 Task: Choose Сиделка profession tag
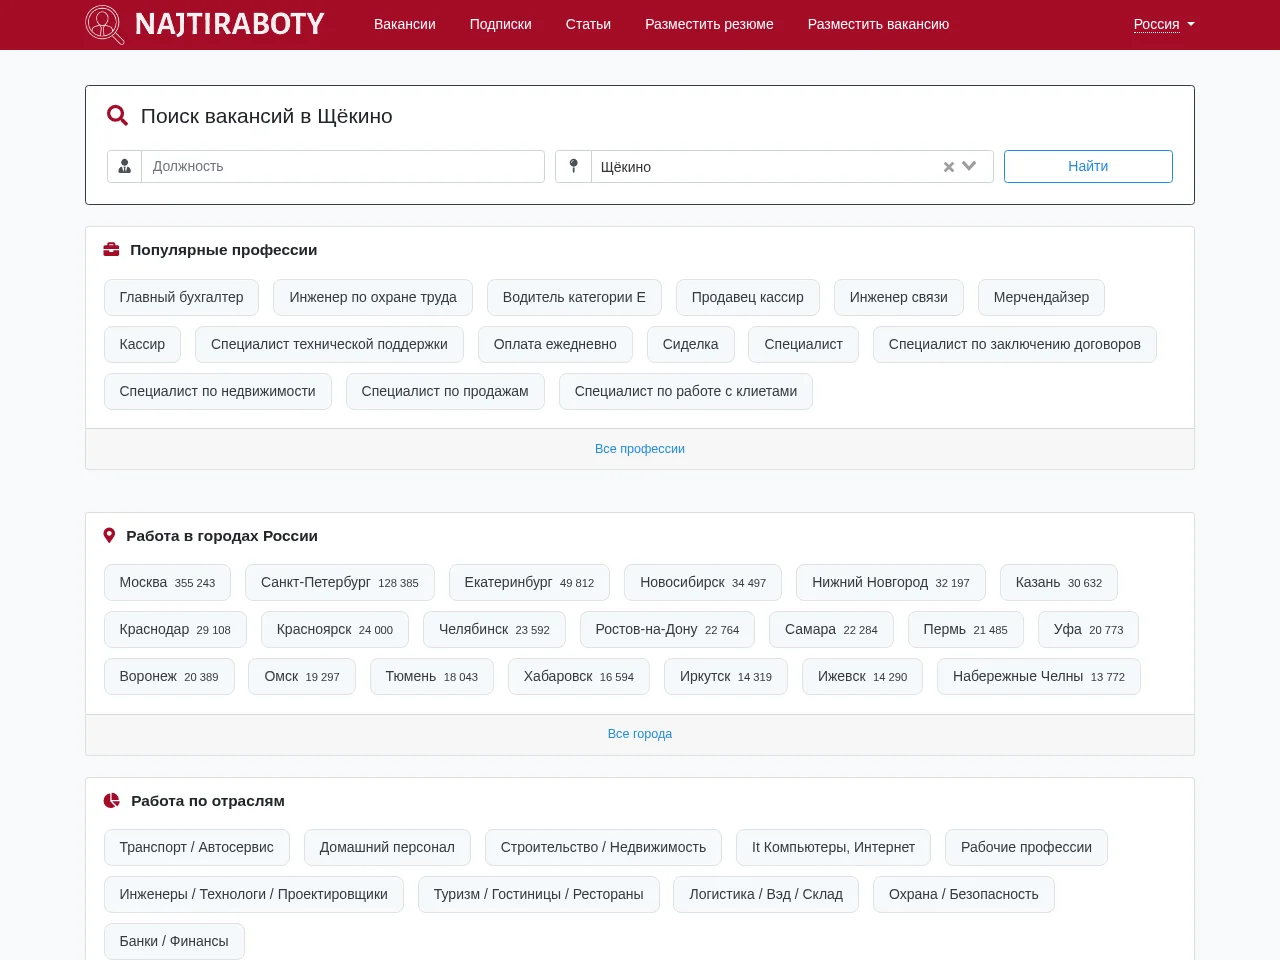[x=690, y=344]
